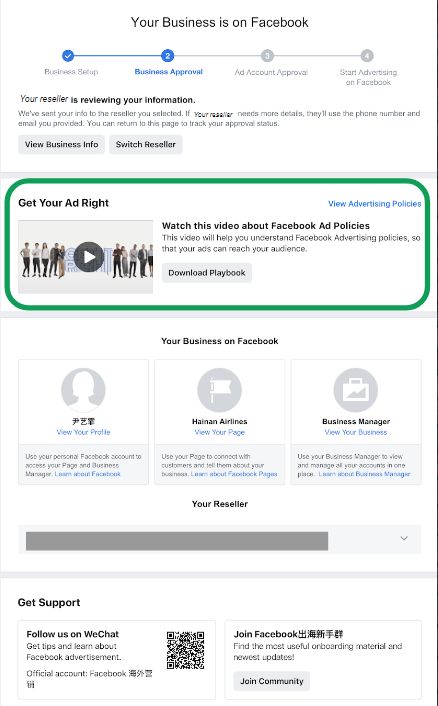Select the Business Approval step label
This screenshot has width=438, height=706.
(x=168, y=72)
